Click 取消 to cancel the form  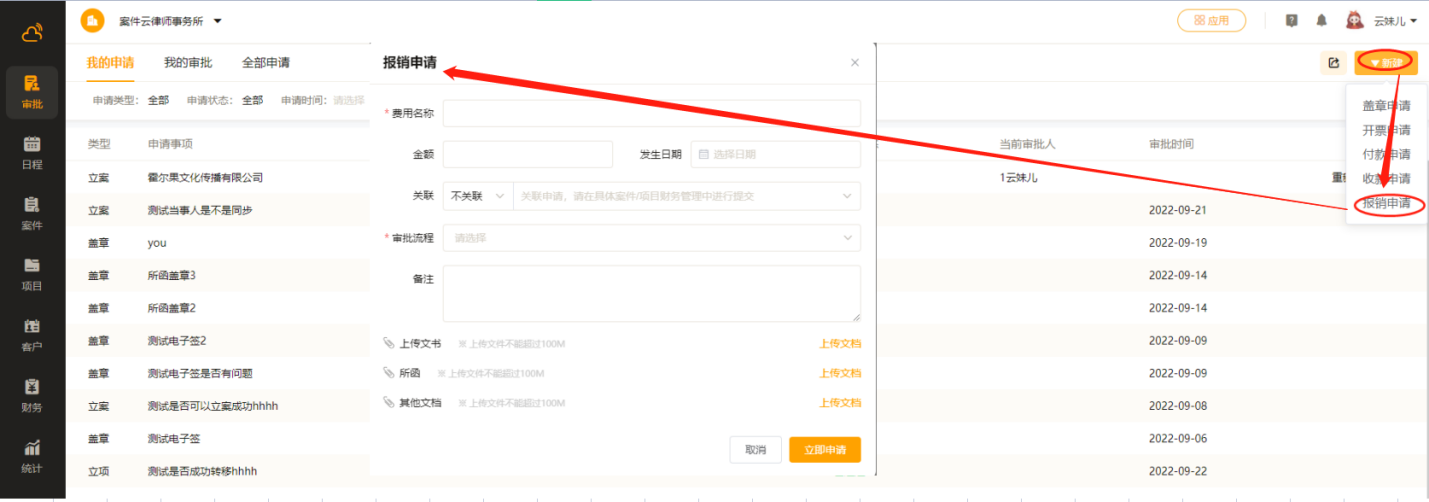[755, 450]
